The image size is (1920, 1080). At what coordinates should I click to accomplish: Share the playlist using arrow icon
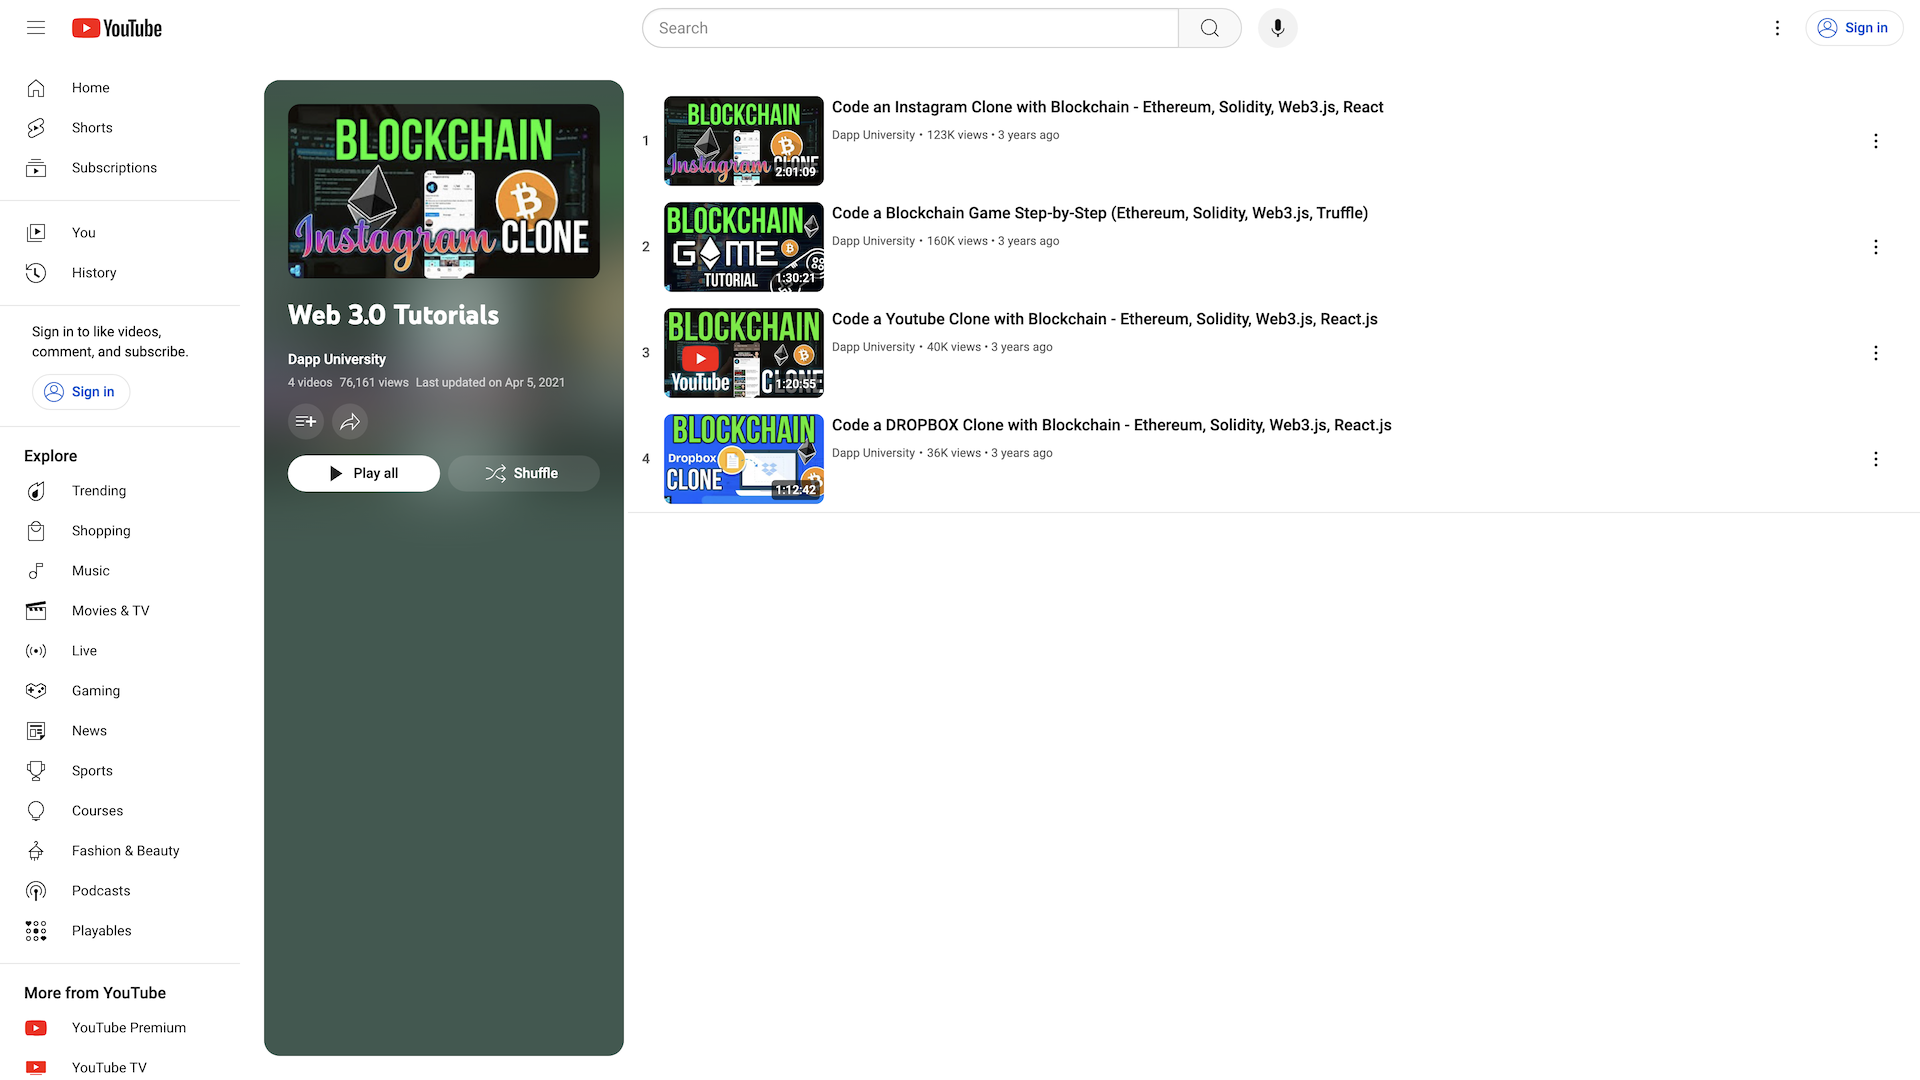pyautogui.click(x=350, y=422)
